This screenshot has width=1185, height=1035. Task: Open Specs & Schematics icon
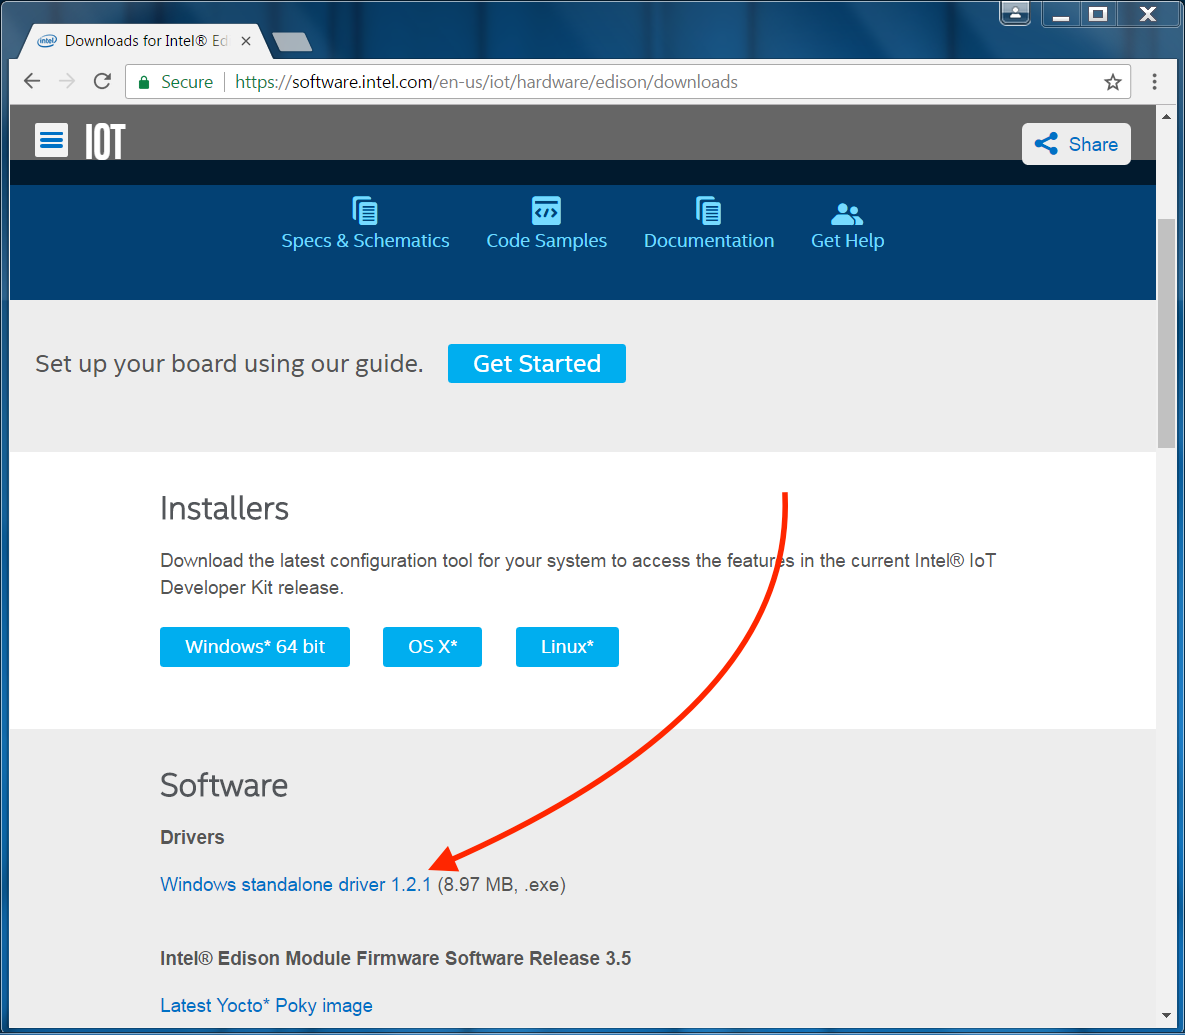(x=365, y=211)
